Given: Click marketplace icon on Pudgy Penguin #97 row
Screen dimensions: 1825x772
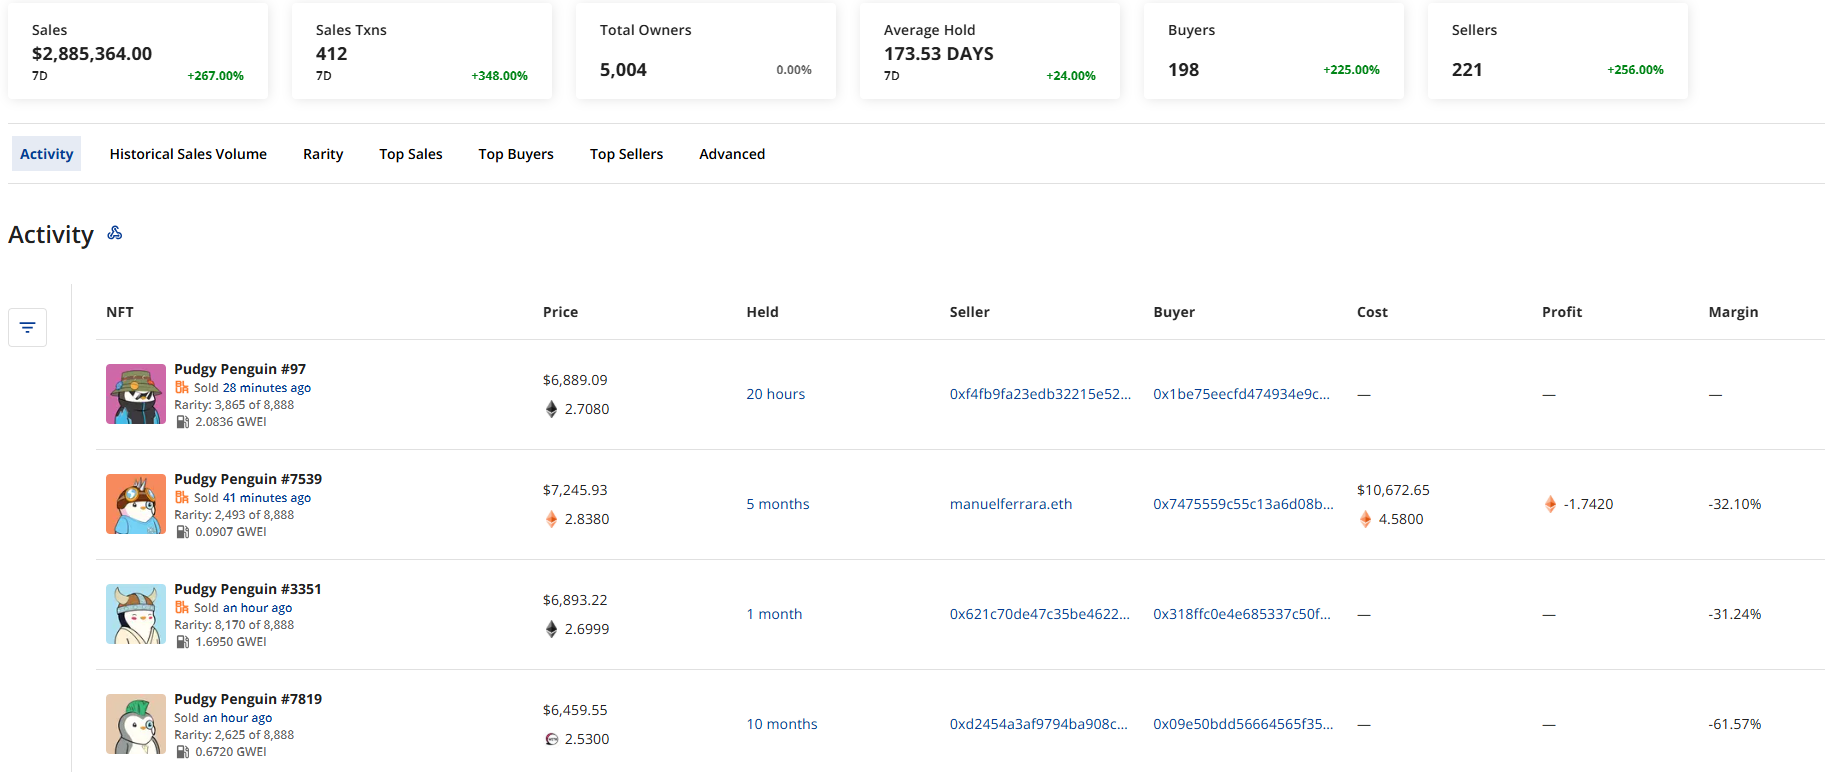Looking at the screenshot, I should (182, 387).
